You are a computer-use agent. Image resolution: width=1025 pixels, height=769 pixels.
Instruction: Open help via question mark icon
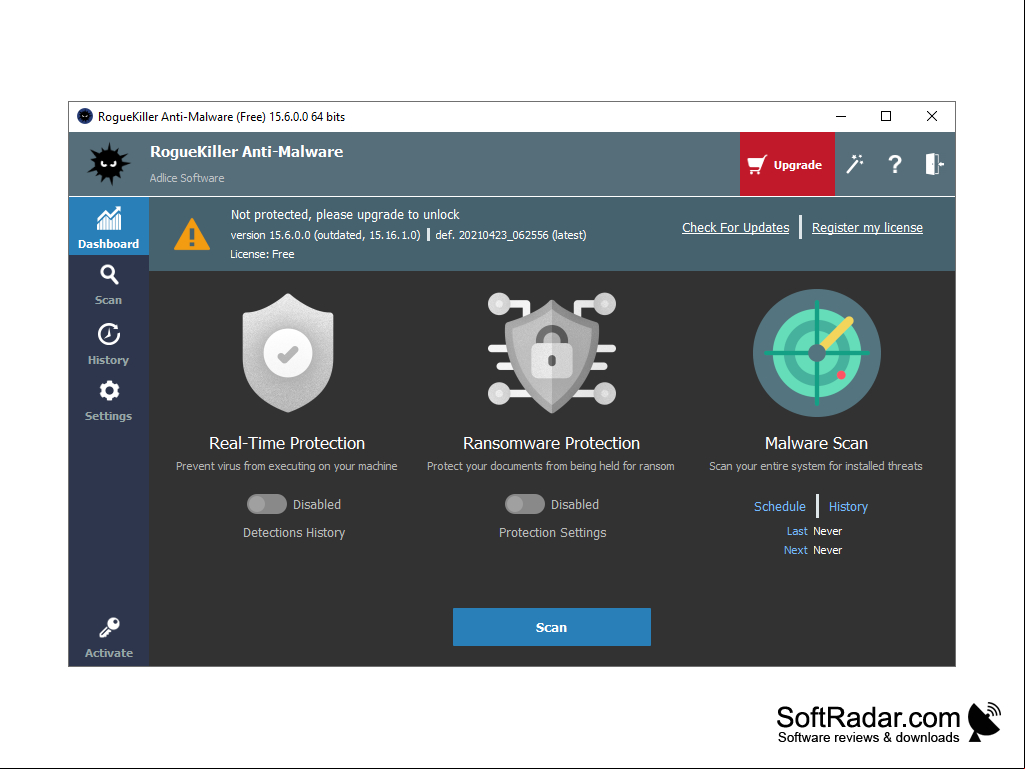[x=895, y=164]
